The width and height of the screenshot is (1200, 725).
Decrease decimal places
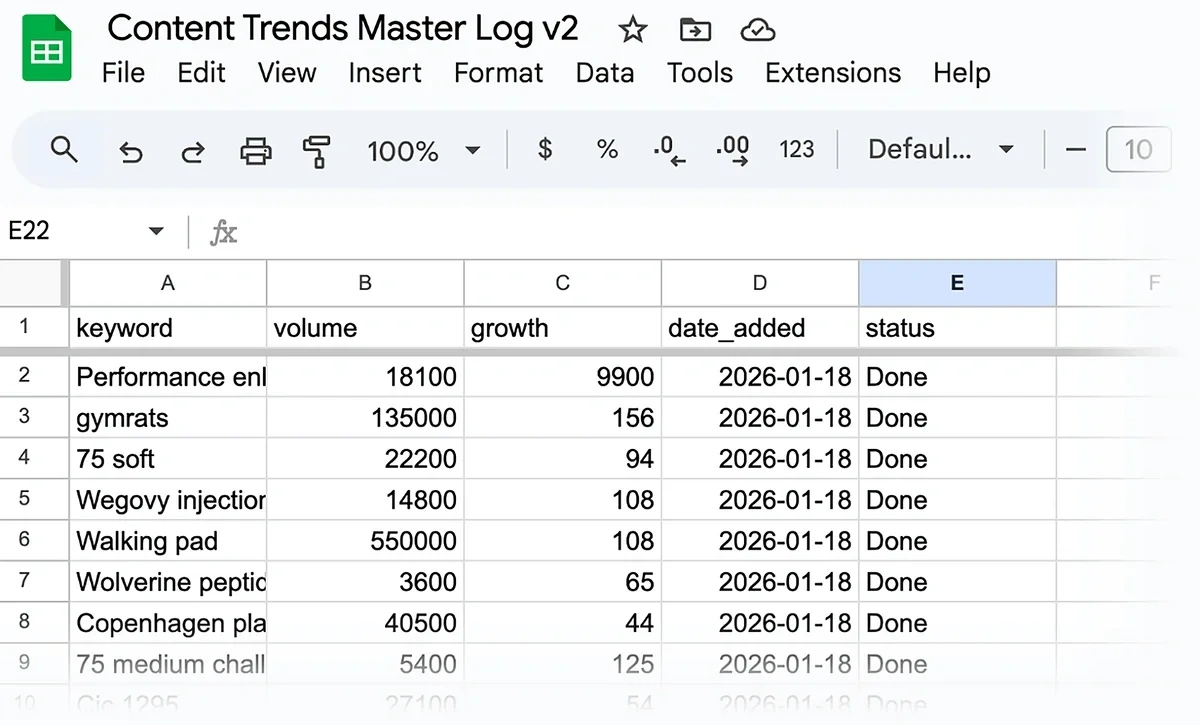coord(668,148)
